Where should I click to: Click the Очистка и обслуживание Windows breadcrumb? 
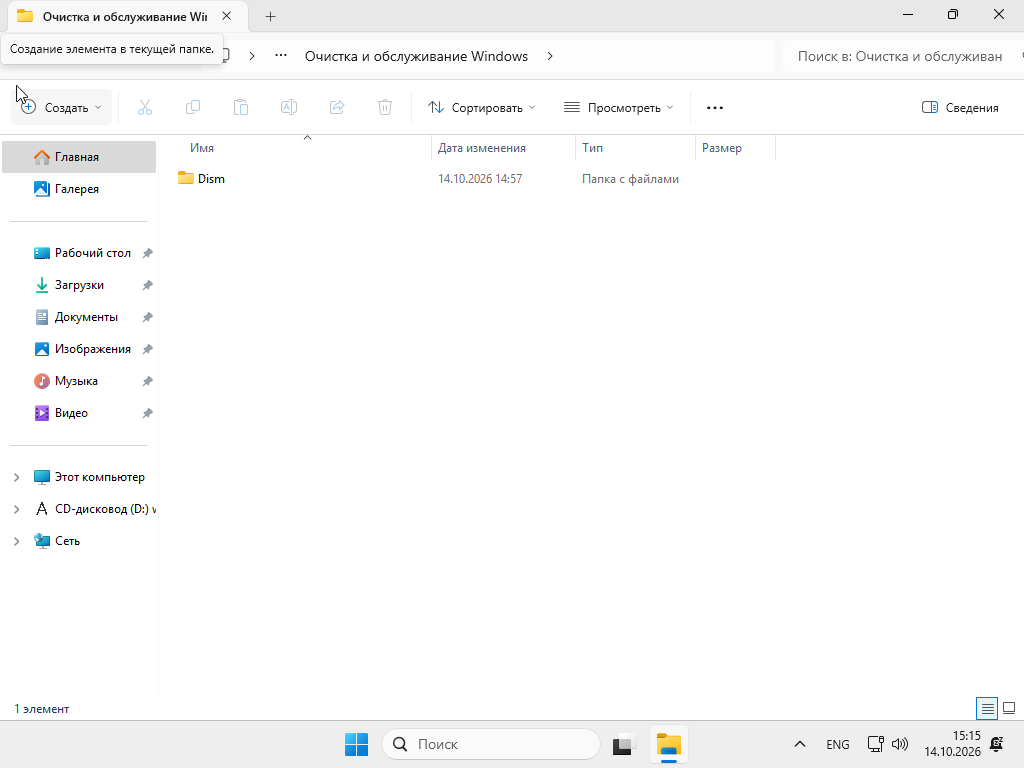tap(416, 57)
